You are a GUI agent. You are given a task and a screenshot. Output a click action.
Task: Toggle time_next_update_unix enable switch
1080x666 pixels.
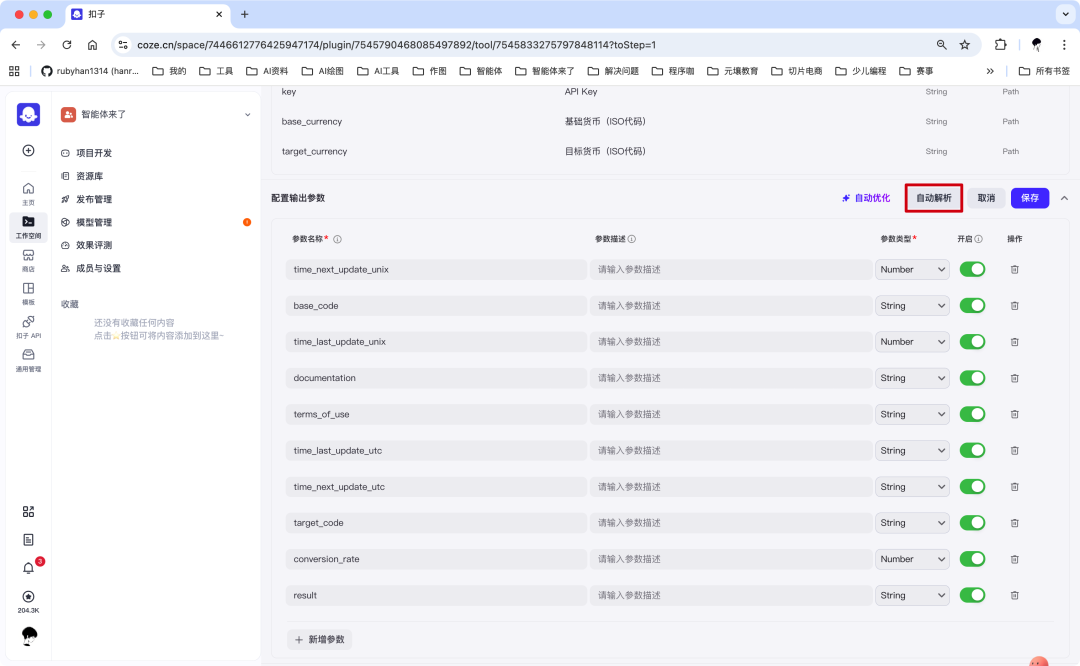pos(973,269)
